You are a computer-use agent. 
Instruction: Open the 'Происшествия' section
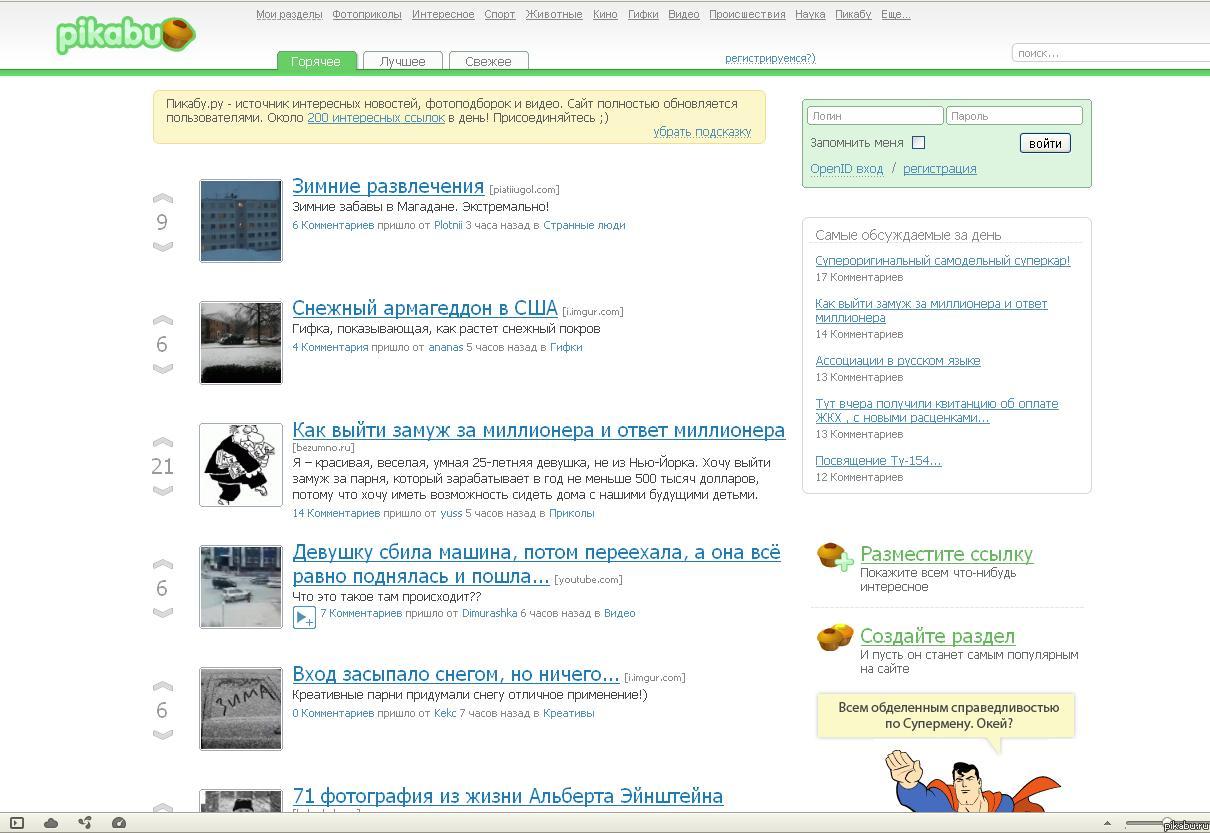tap(747, 14)
